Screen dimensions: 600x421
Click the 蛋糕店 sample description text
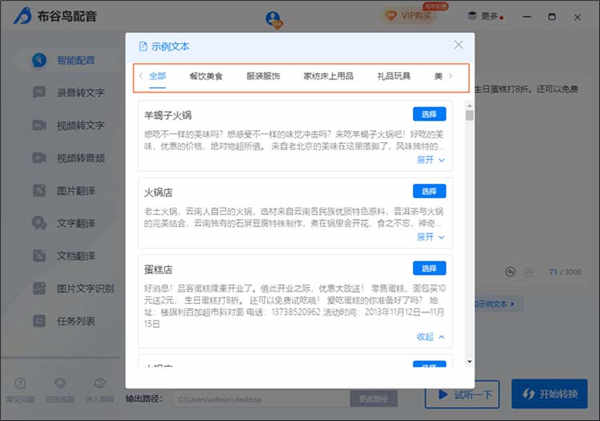294,306
